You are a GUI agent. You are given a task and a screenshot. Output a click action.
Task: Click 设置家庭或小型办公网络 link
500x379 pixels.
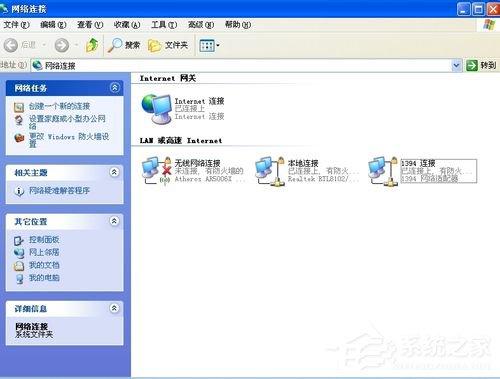(67, 122)
